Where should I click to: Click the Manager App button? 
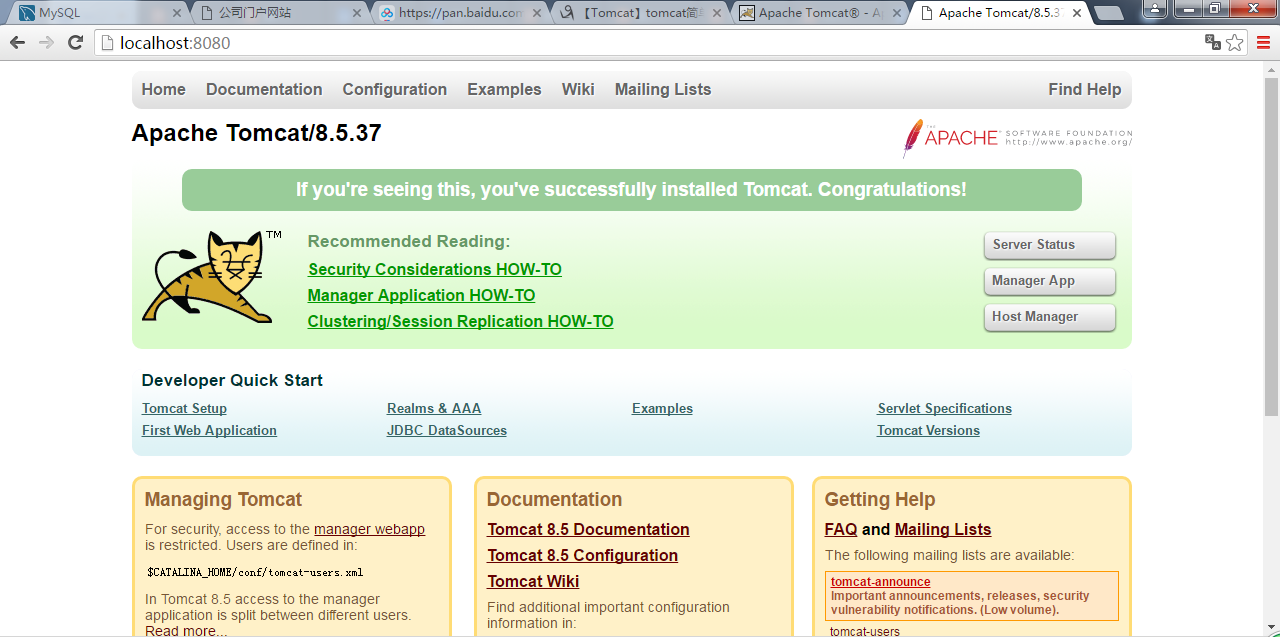1049,281
